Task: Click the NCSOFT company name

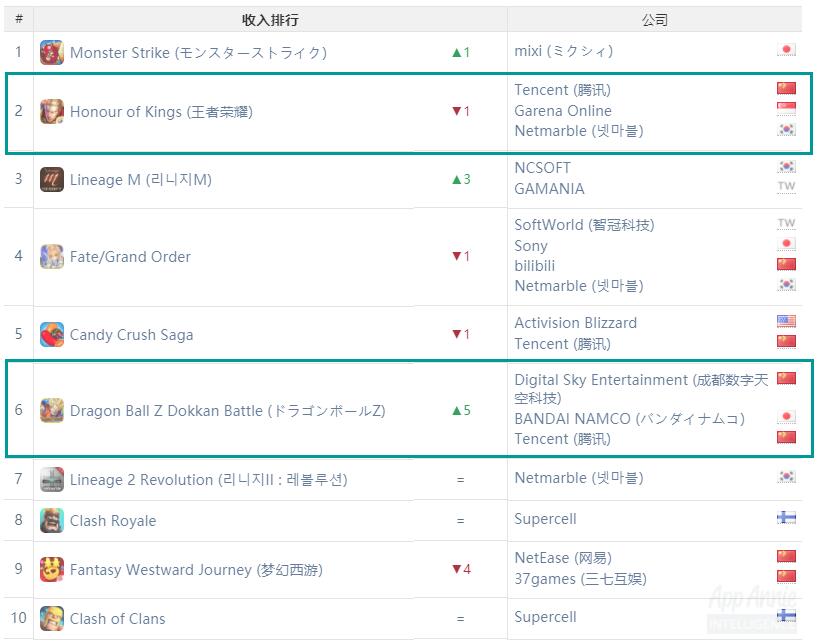Action: pos(542,168)
